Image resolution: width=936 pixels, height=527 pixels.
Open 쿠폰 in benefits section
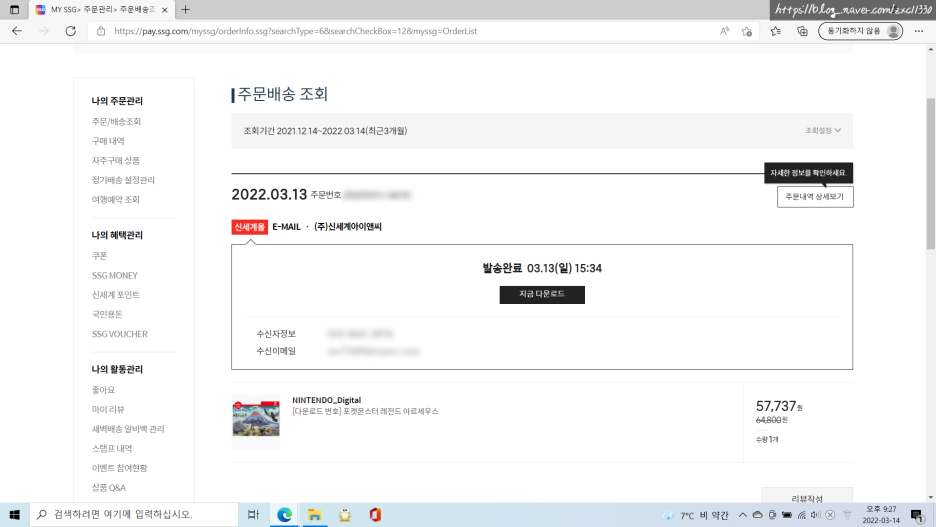pyautogui.click(x=100, y=255)
